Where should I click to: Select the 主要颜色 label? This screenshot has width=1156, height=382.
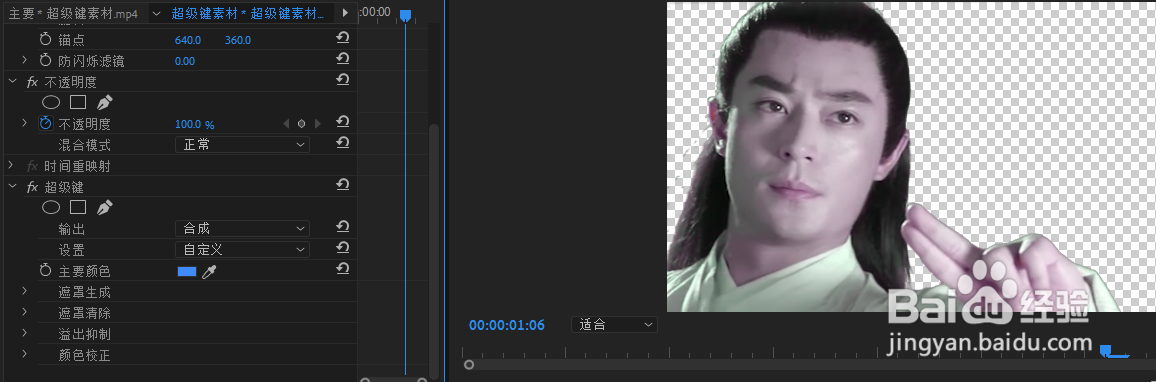point(85,271)
